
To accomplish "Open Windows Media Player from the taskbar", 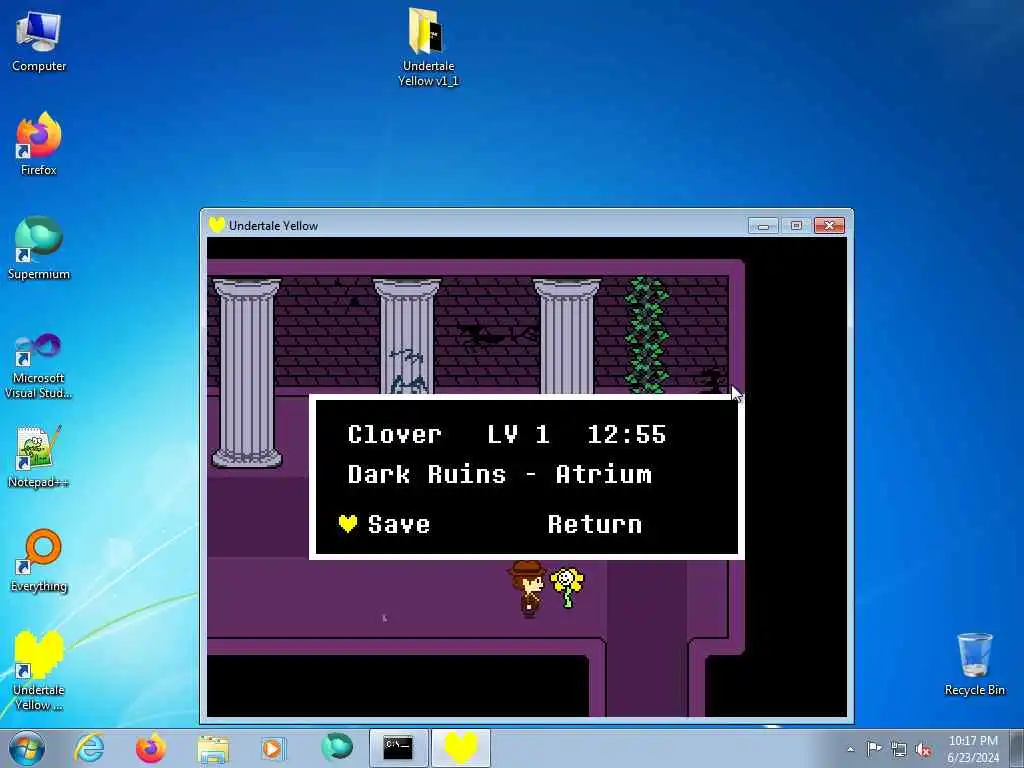I will 273,748.
